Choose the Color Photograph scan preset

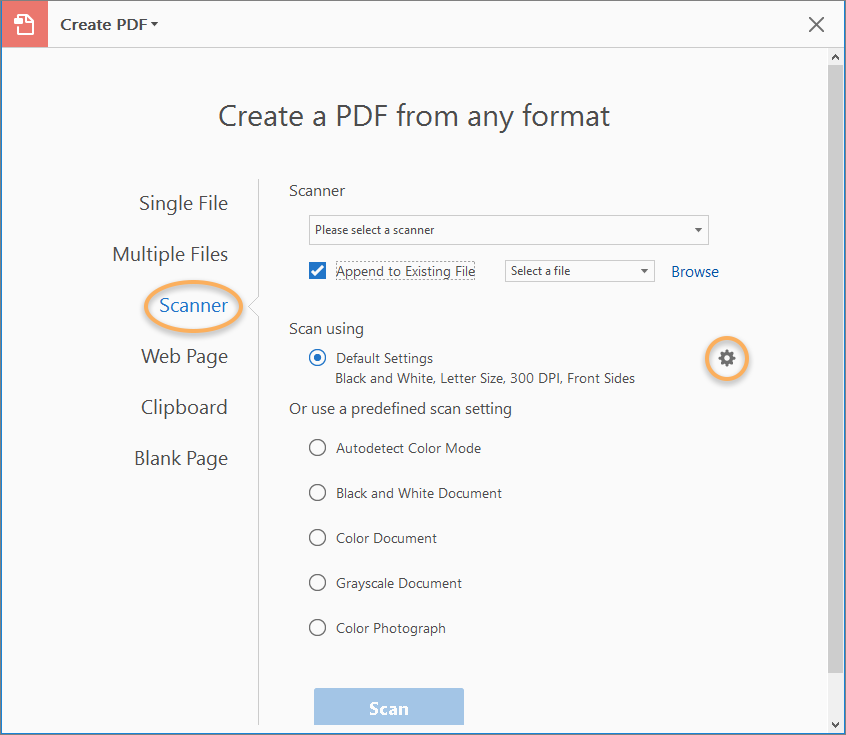click(317, 627)
